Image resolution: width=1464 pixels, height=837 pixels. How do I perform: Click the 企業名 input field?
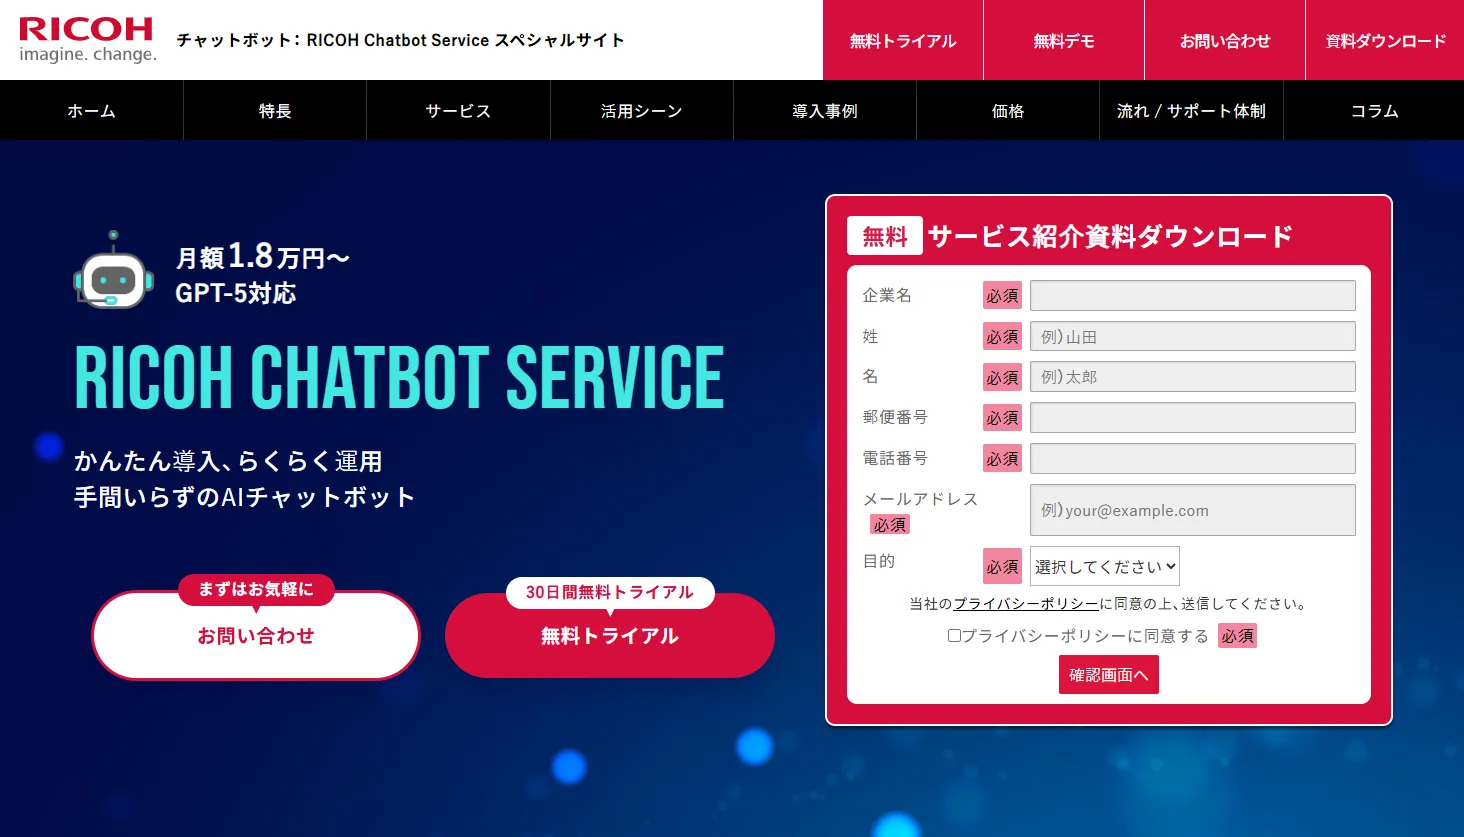[1192, 296]
